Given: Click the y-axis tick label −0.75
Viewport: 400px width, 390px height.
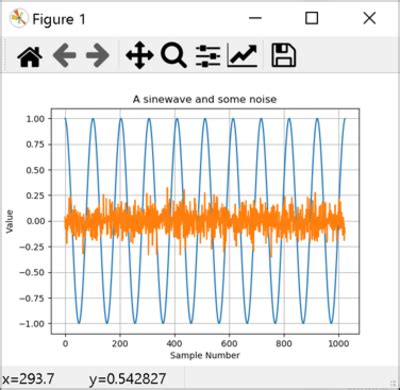Looking at the screenshot, I should (x=32, y=298).
